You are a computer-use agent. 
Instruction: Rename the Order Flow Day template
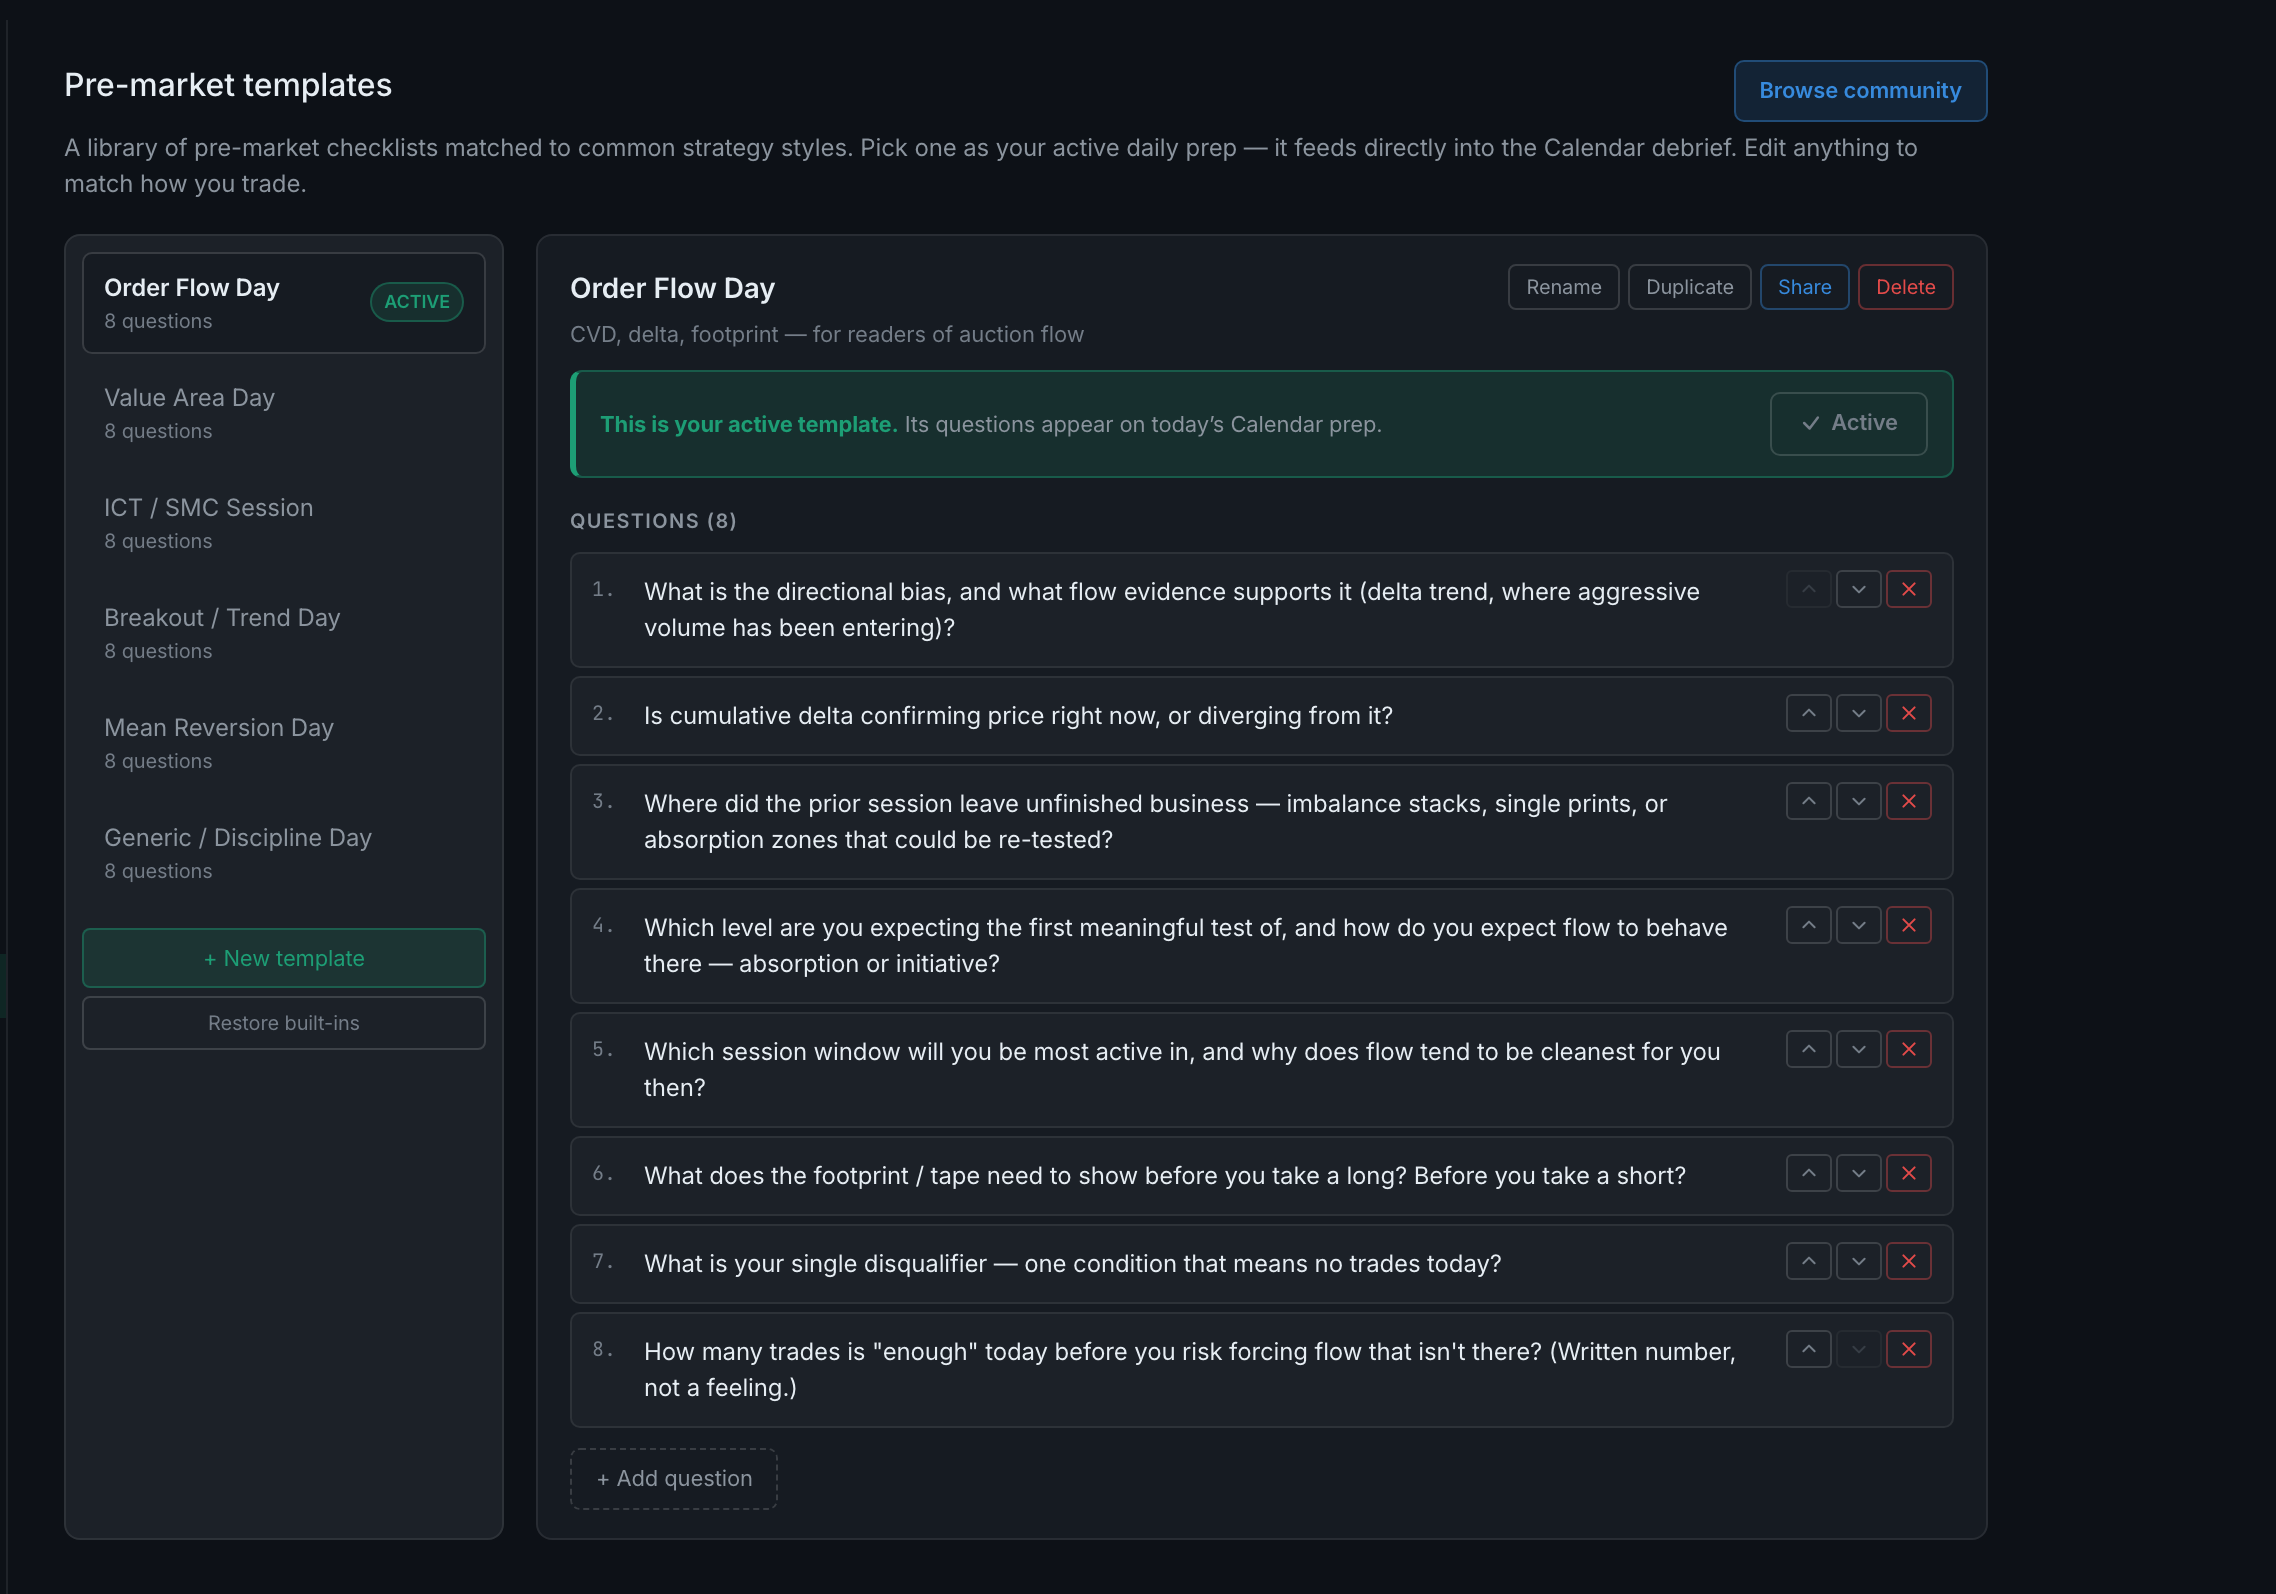pos(1563,287)
